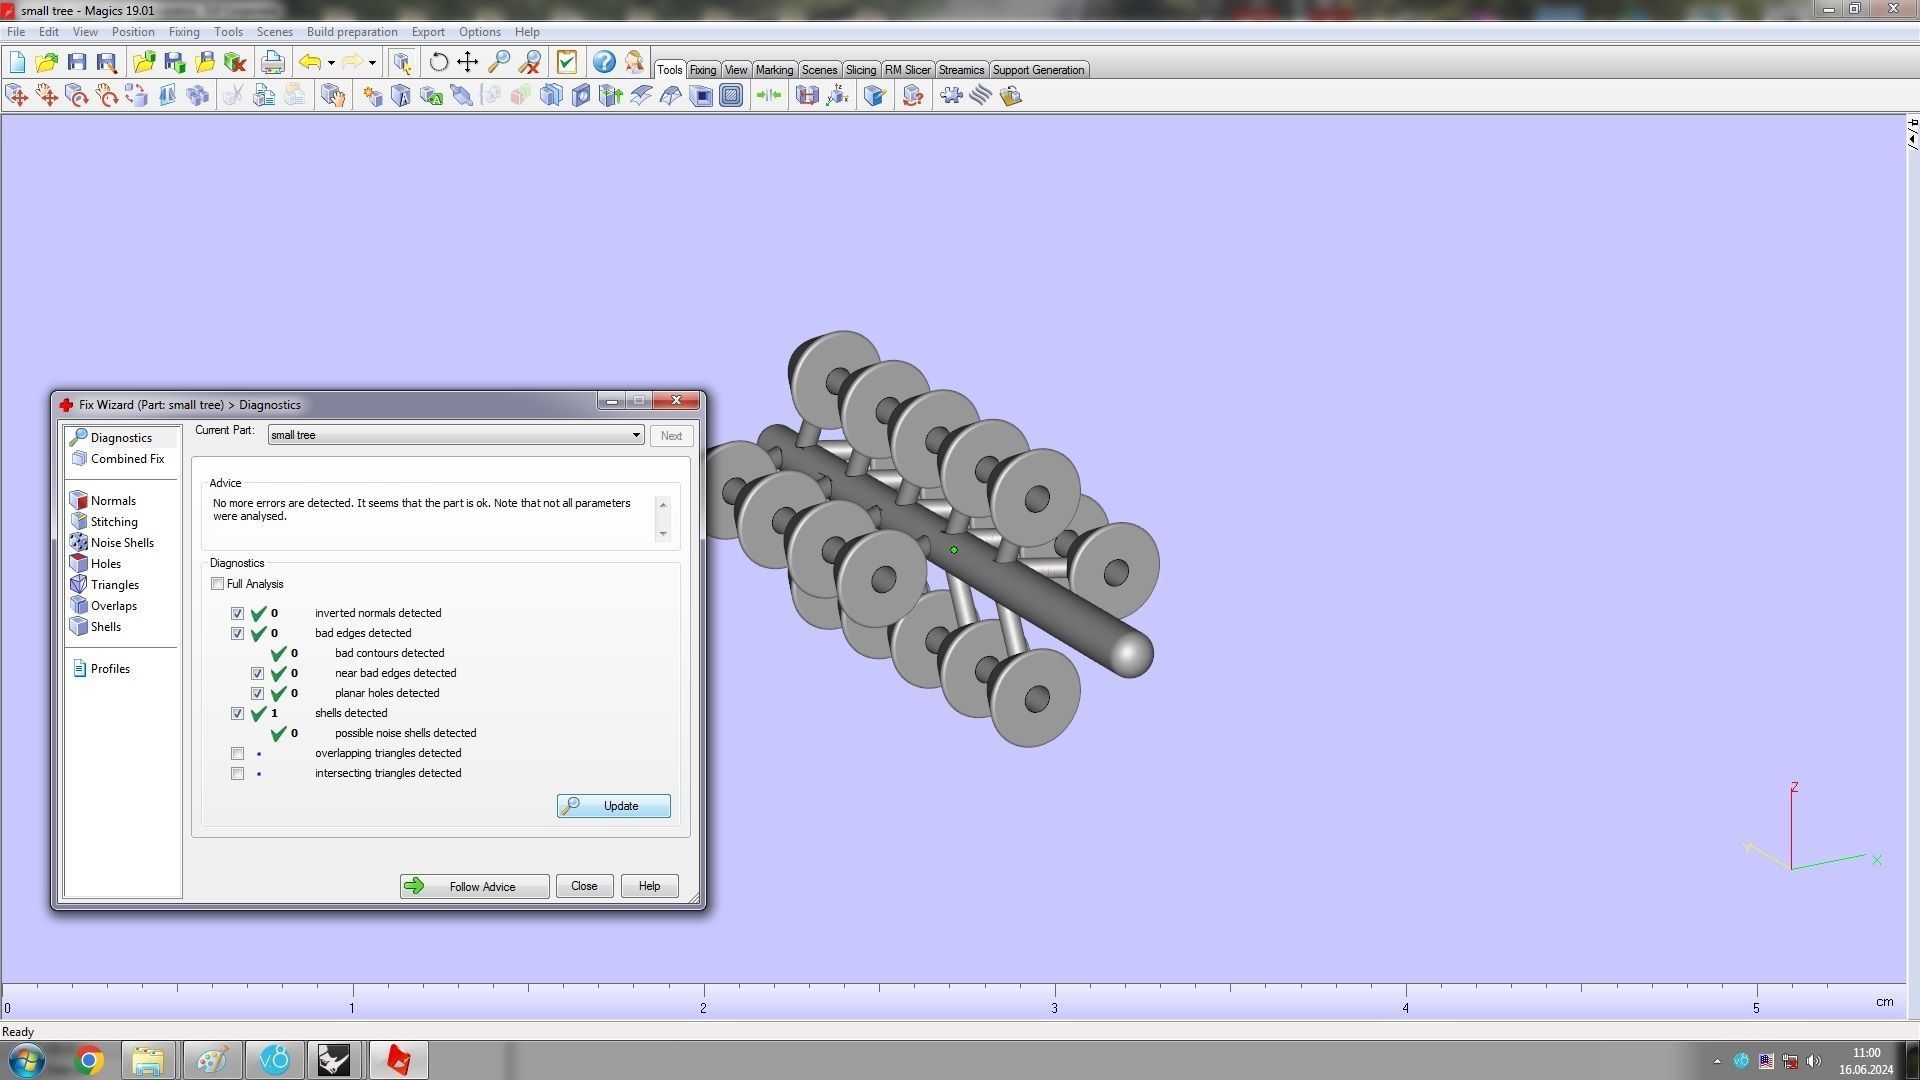The width and height of the screenshot is (1920, 1080).
Task: Open a project via the yellow folder icon
Action: coord(46,62)
